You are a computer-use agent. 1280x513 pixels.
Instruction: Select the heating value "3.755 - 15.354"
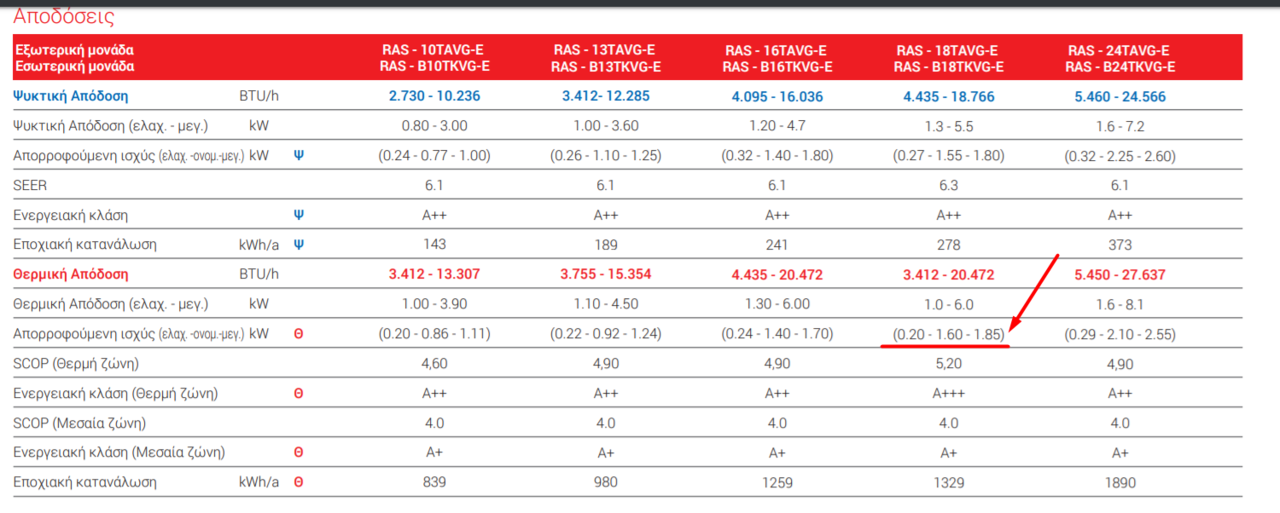[606, 274]
